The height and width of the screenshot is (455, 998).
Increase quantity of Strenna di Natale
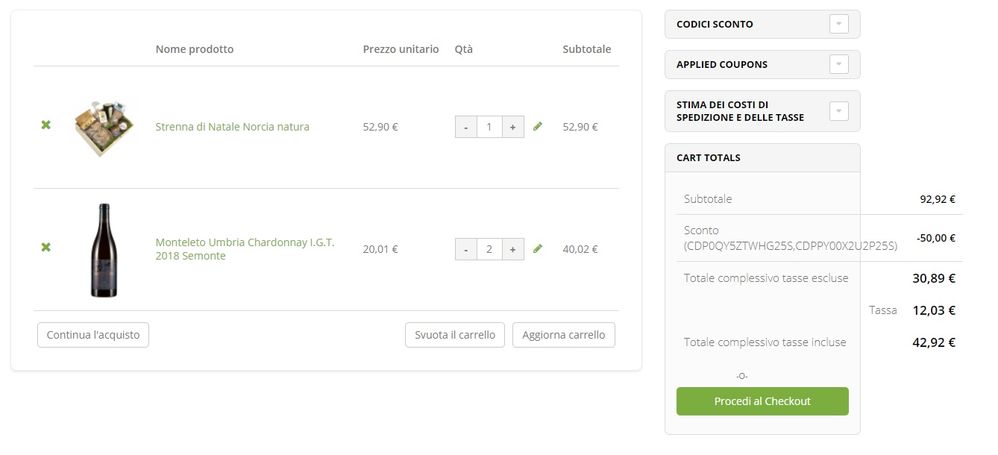point(512,127)
